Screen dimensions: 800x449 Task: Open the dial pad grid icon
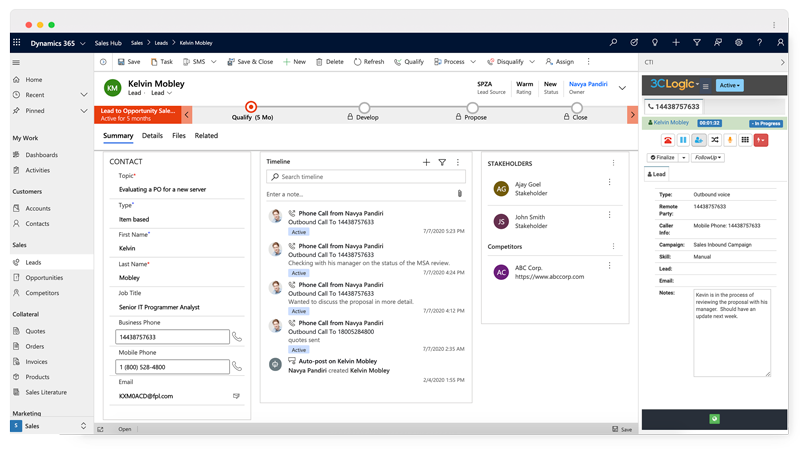[745, 140]
